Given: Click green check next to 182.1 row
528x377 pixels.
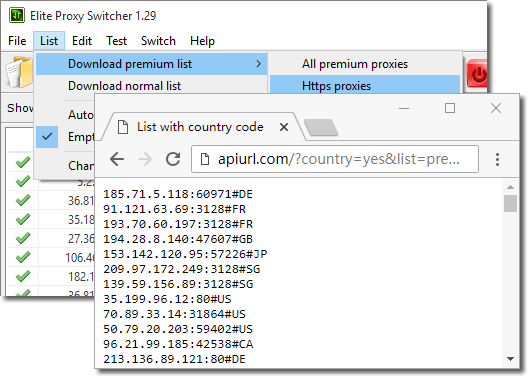Looking at the screenshot, I should (x=23, y=276).
